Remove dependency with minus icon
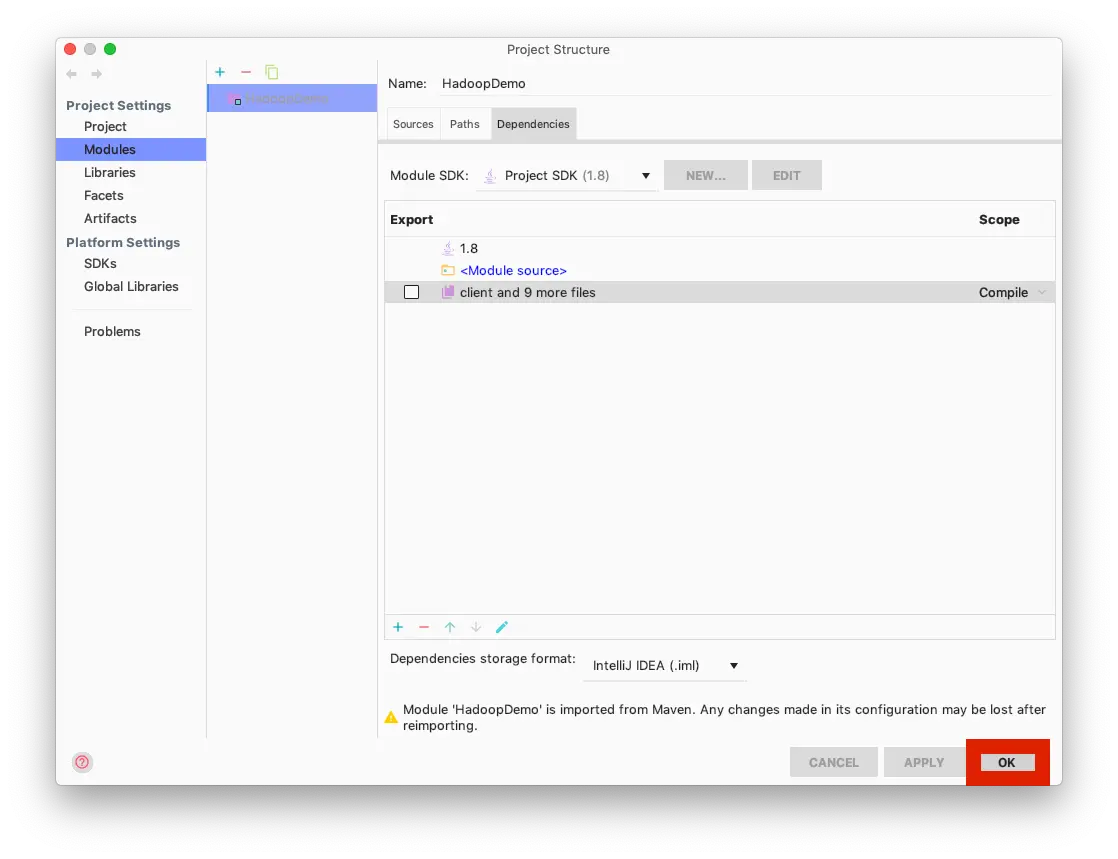 (x=424, y=627)
